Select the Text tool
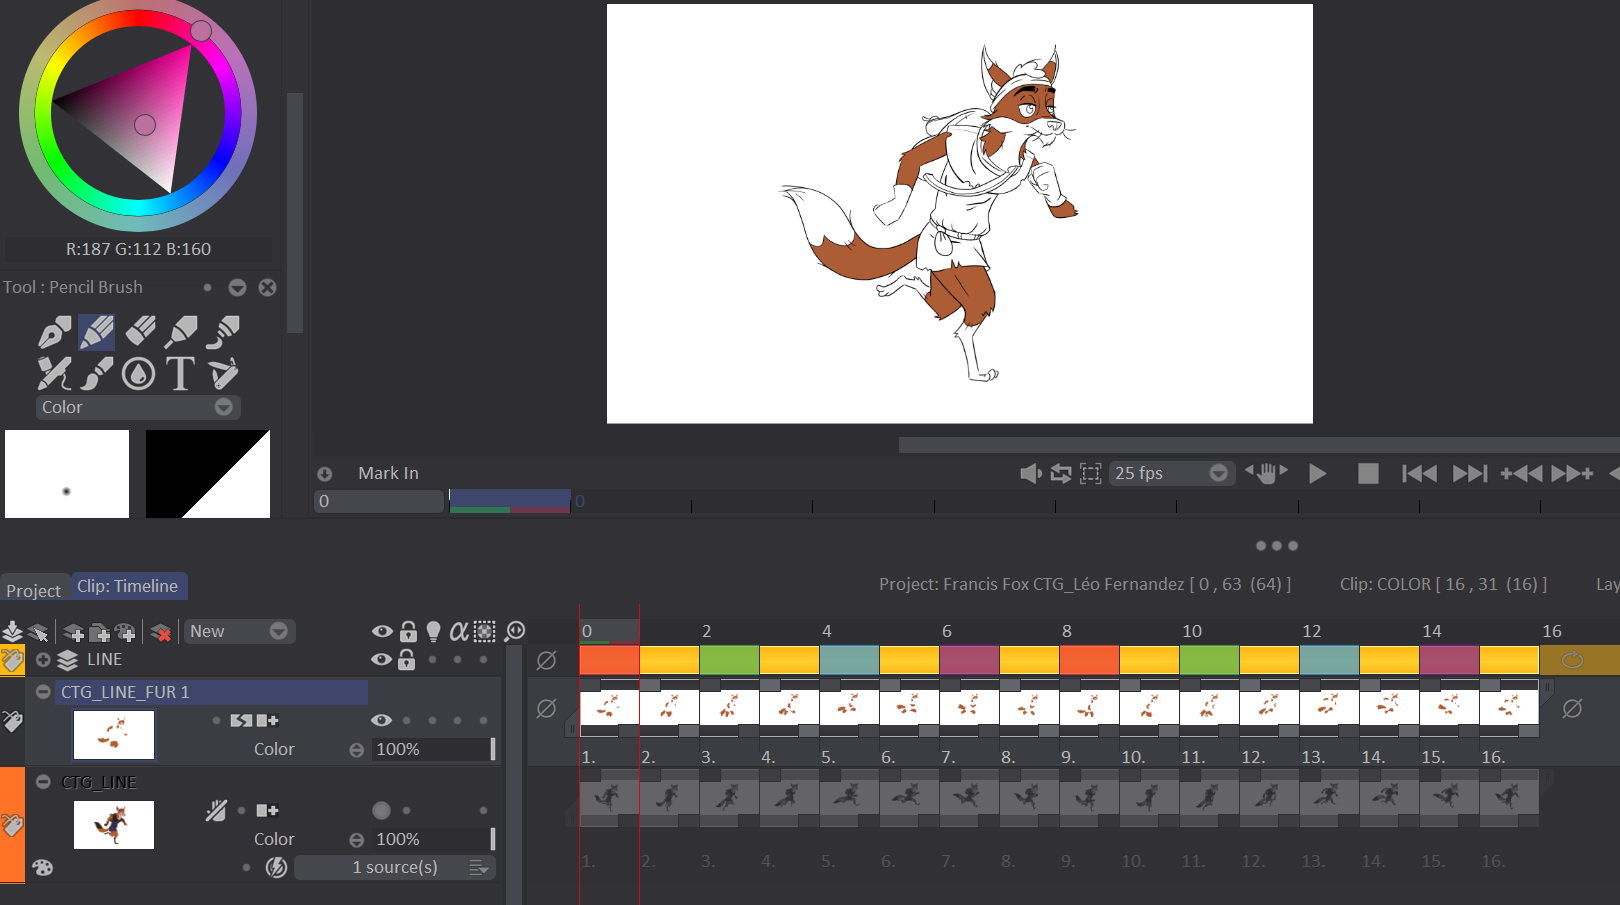The image size is (1620, 905). pyautogui.click(x=180, y=372)
